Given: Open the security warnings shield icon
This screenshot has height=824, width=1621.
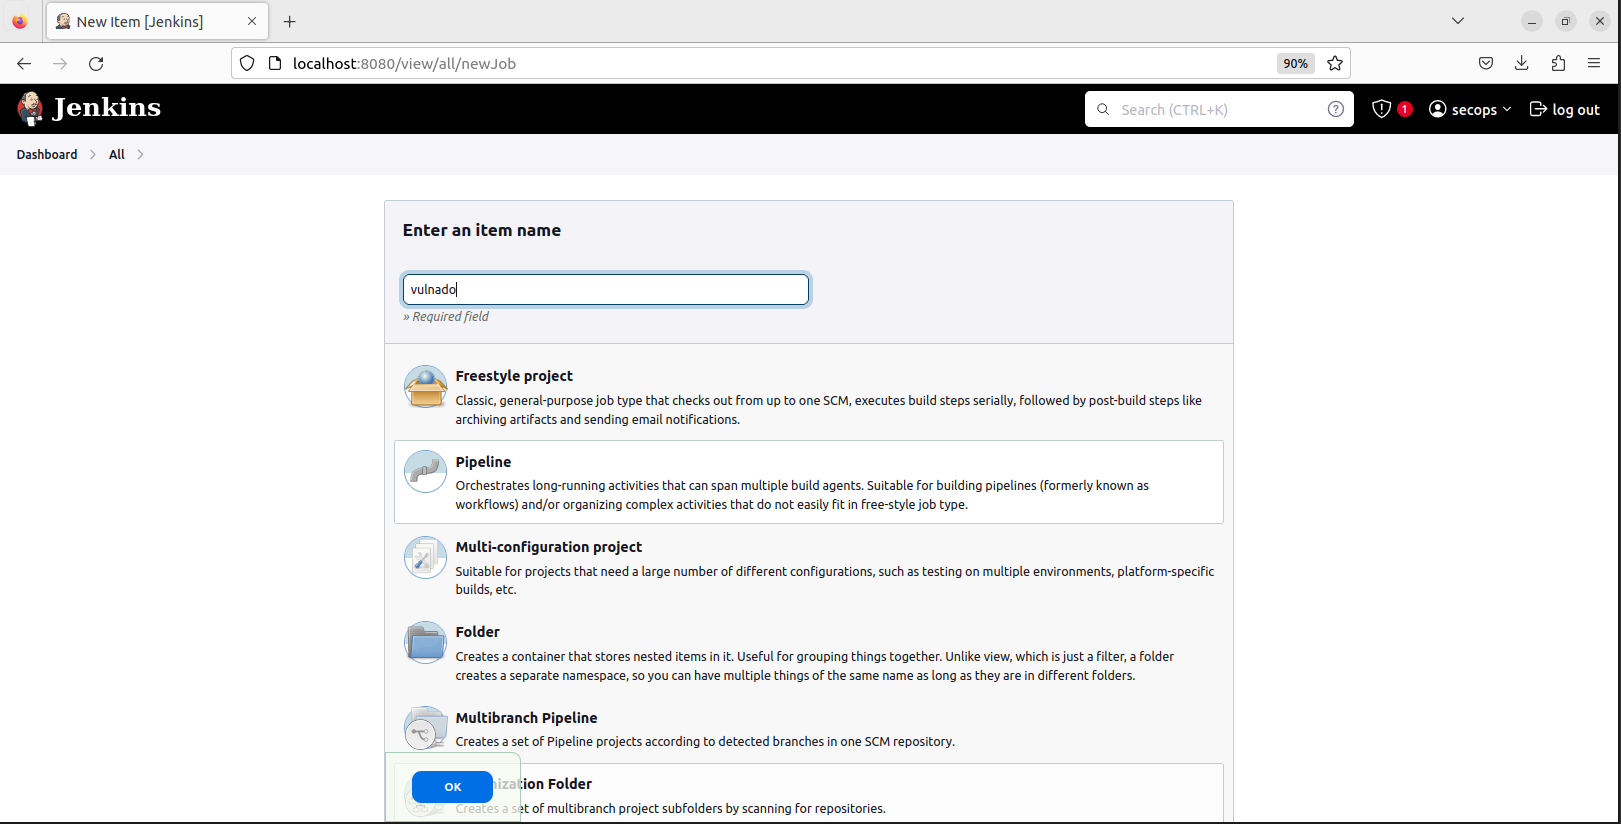Looking at the screenshot, I should click(1381, 109).
